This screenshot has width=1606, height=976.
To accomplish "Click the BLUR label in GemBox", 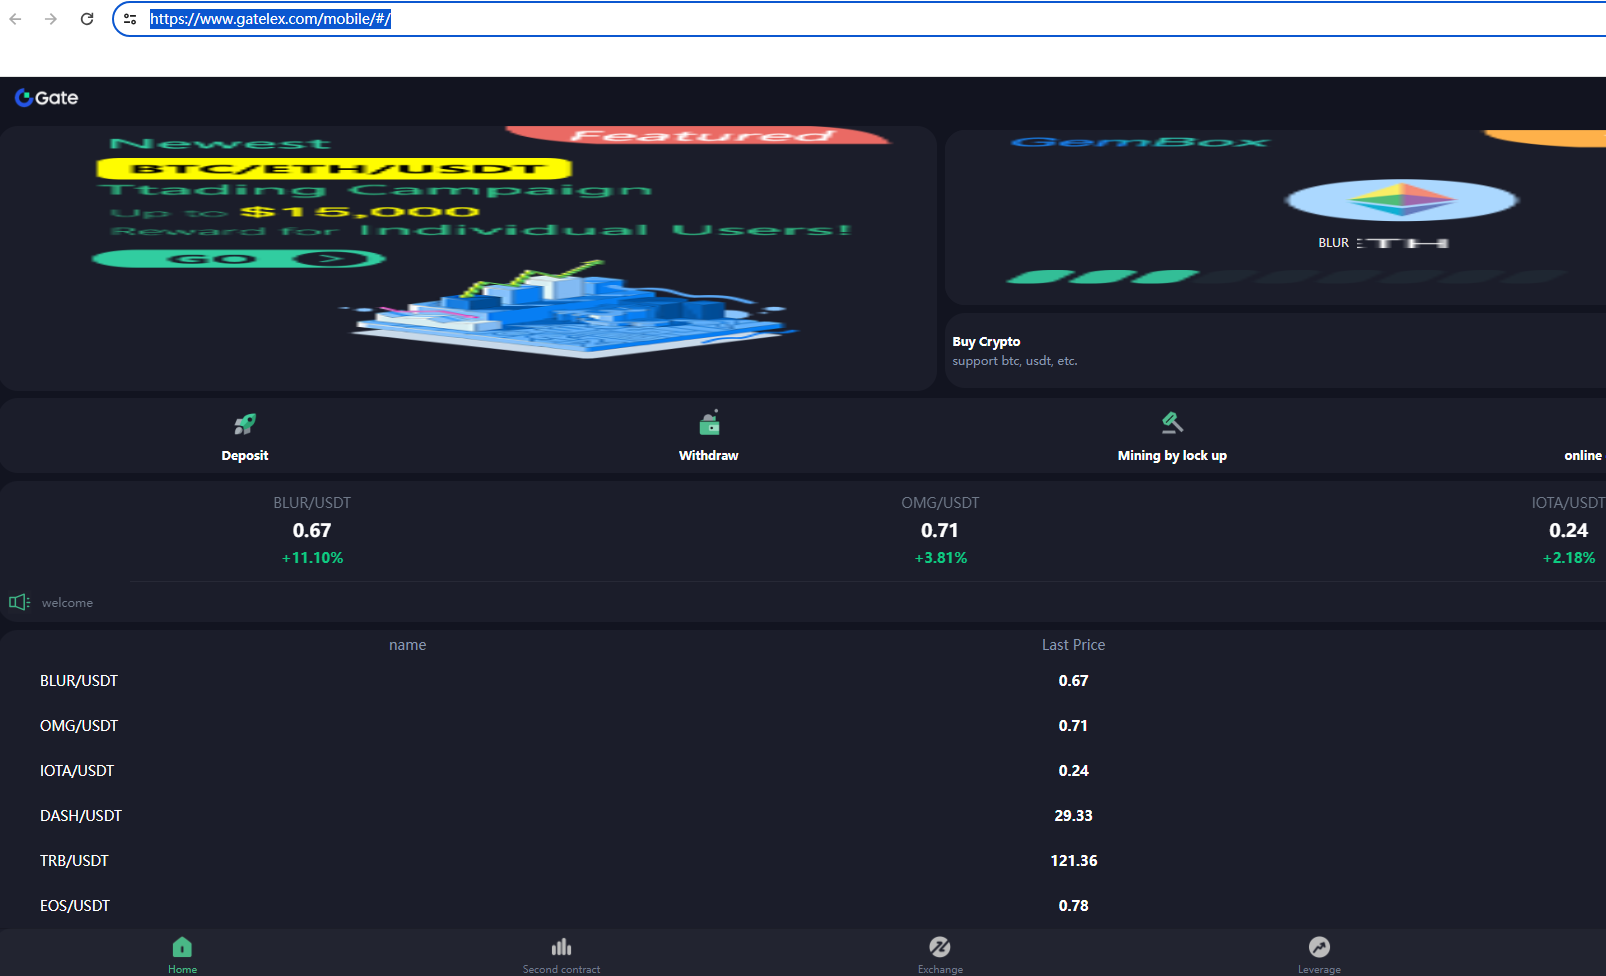I will (1333, 243).
